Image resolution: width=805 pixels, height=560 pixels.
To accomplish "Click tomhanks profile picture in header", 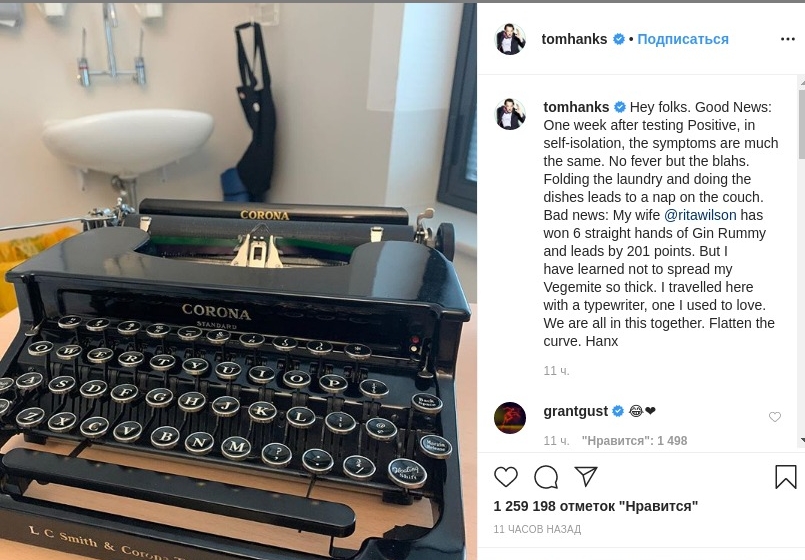I will [x=510, y=39].
